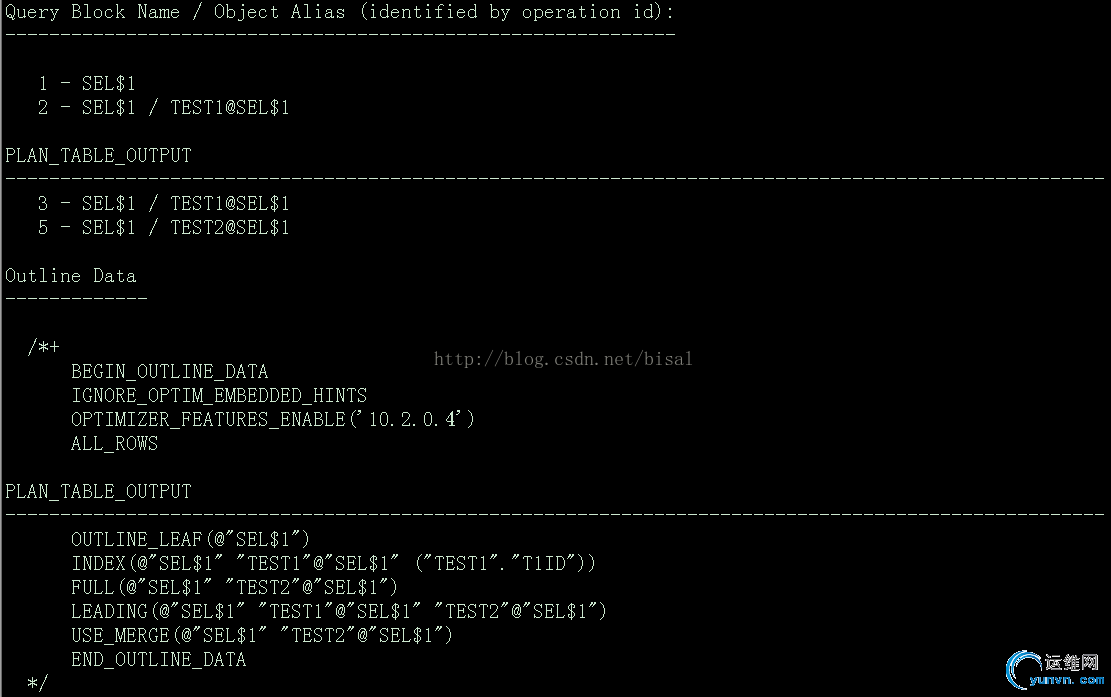Click the LEADING hint line
The image size is (1111, 697).
[338, 612]
